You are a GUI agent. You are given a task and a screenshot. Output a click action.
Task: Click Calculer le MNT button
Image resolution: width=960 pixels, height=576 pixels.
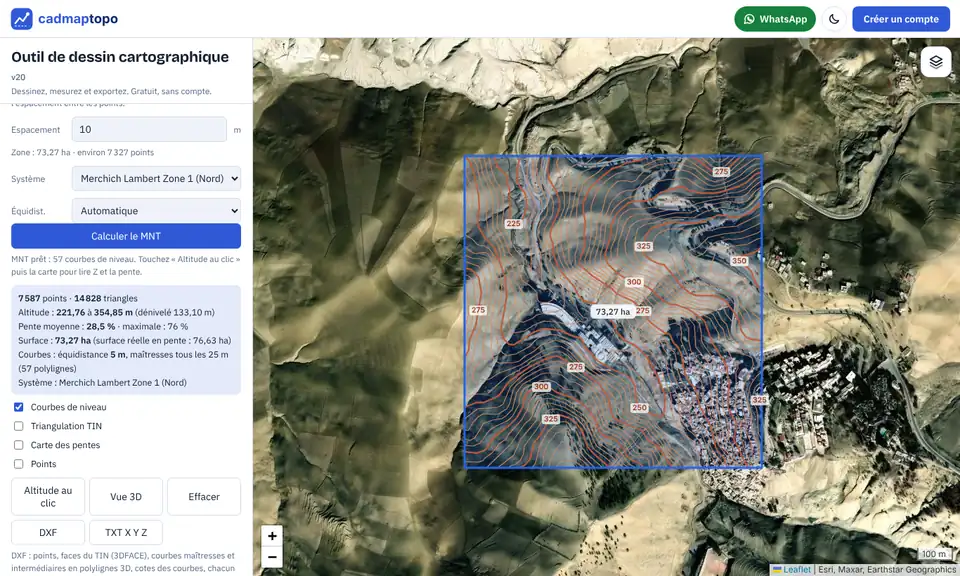click(x=126, y=236)
